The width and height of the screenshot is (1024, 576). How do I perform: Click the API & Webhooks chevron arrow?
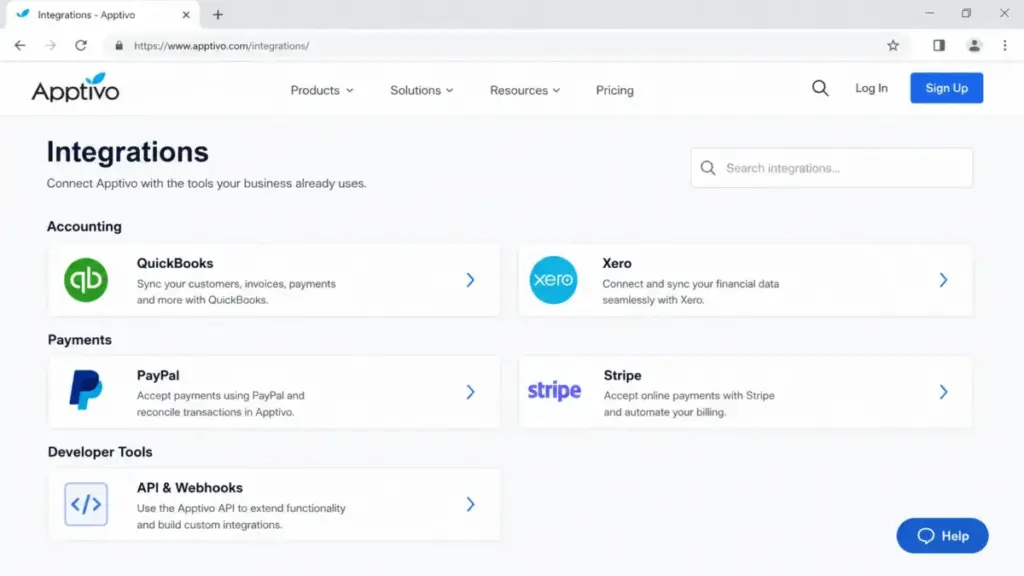pyautogui.click(x=470, y=504)
